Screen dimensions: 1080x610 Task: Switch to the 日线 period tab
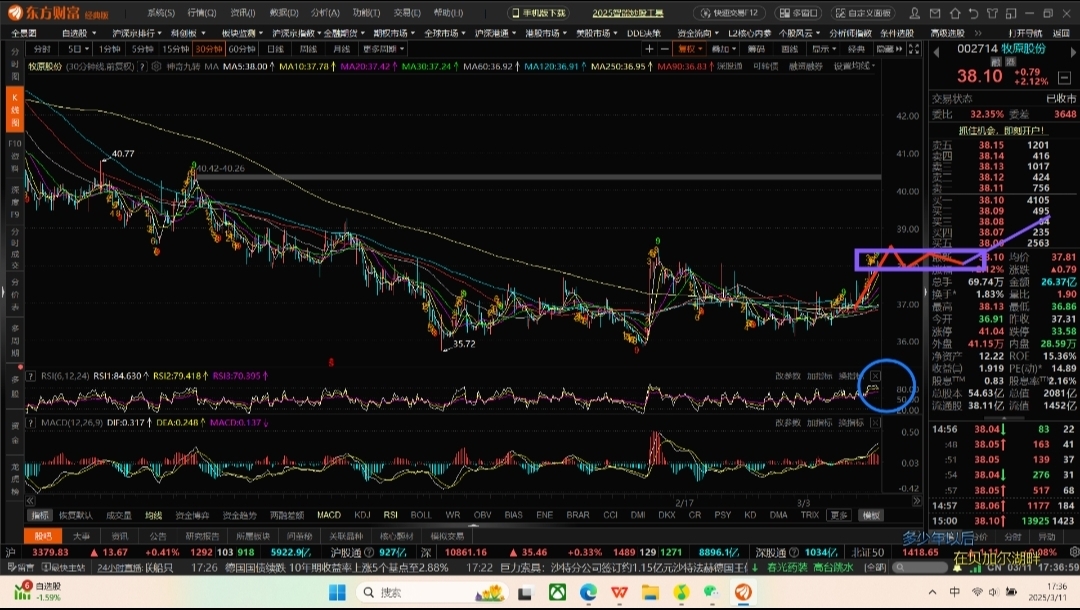(274, 49)
